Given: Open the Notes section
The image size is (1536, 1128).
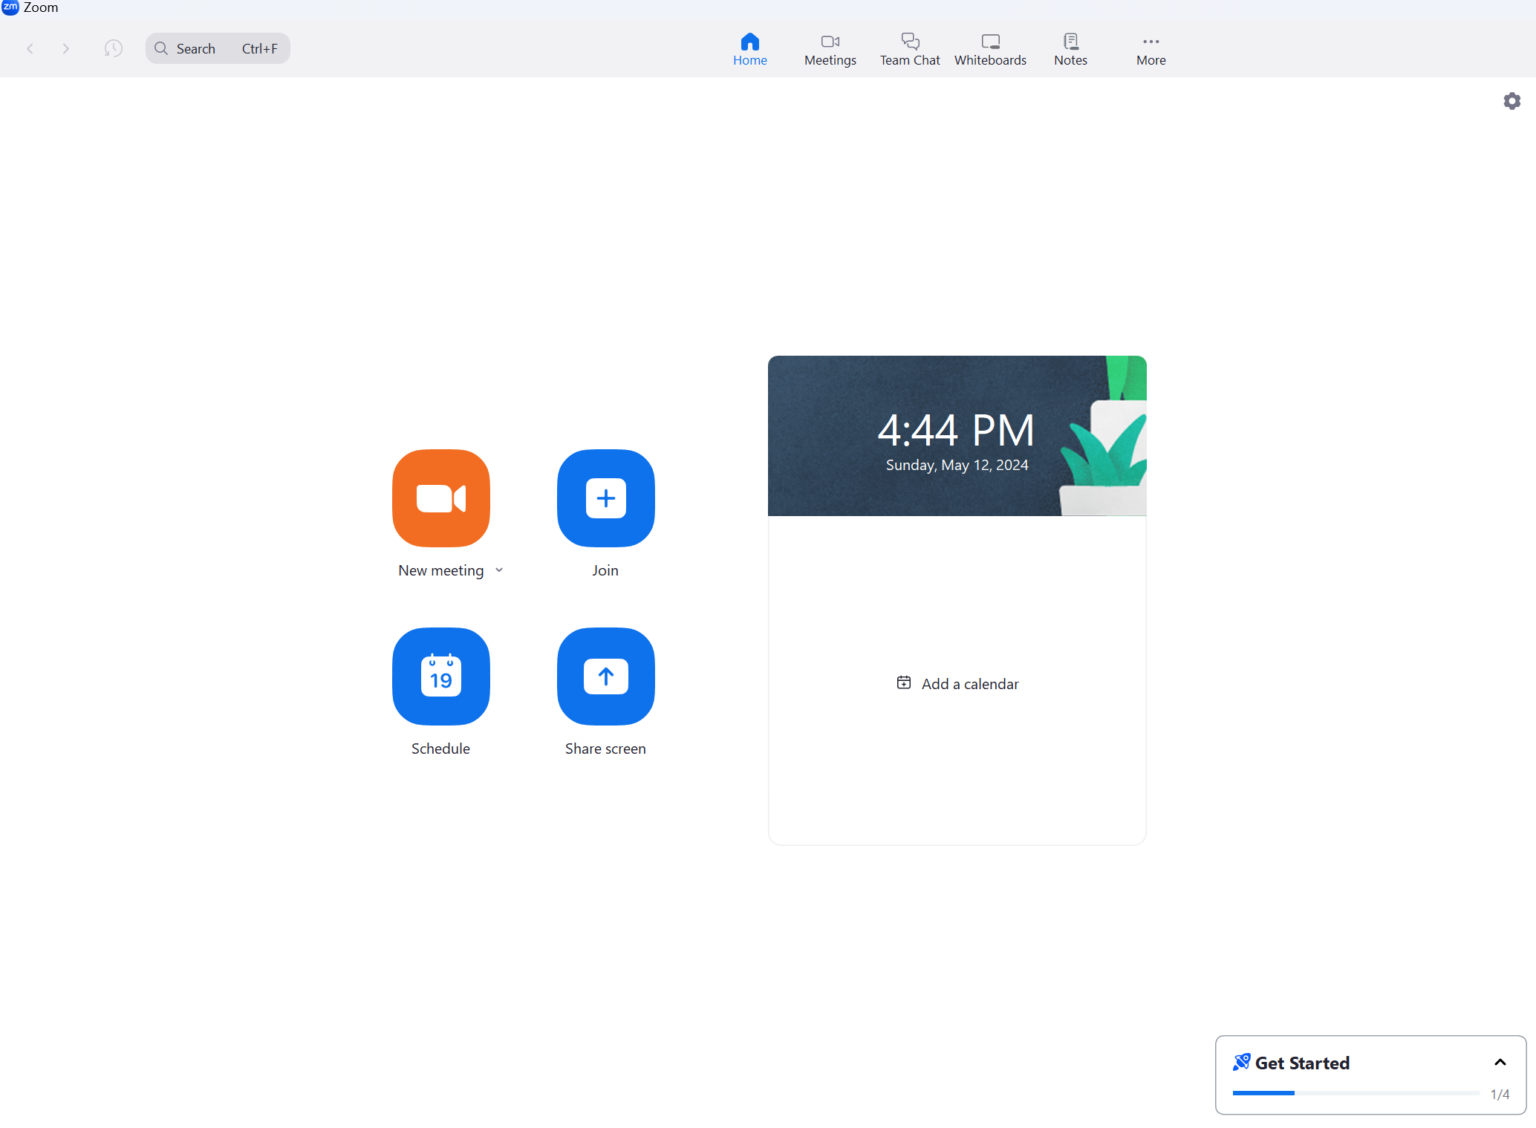Looking at the screenshot, I should click(x=1070, y=48).
